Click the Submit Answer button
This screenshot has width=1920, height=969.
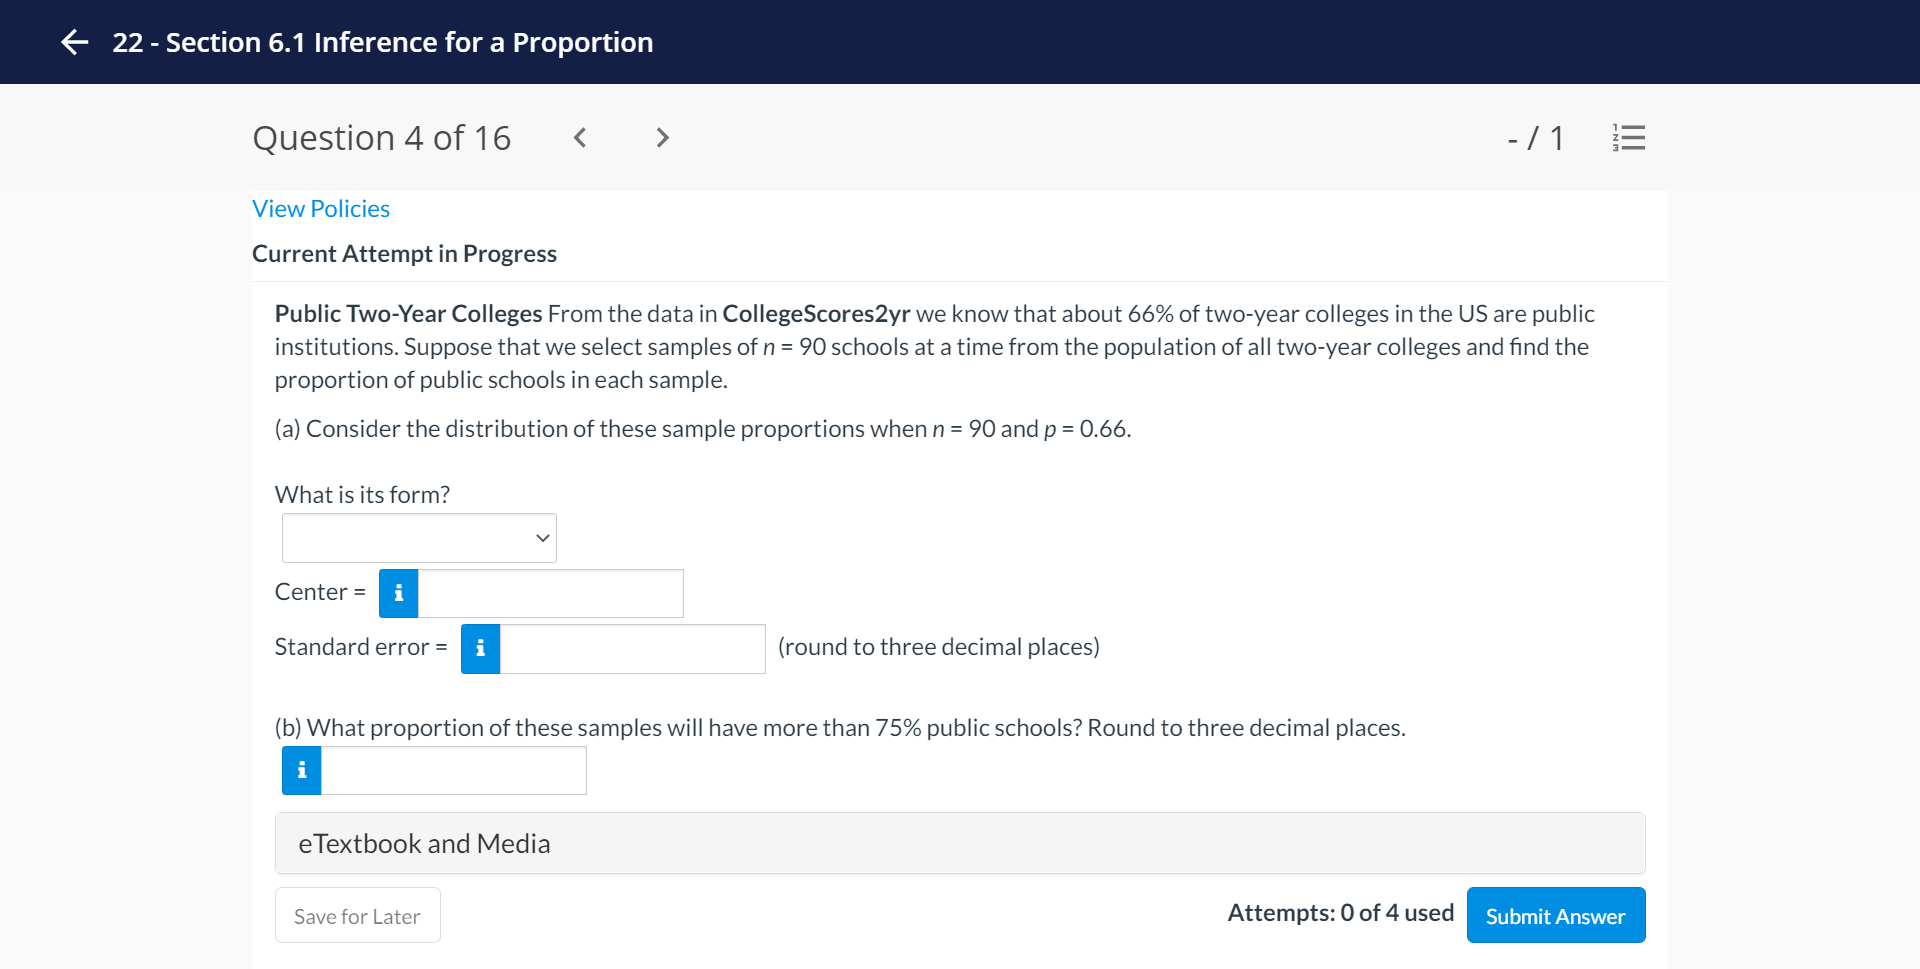tap(1554, 915)
